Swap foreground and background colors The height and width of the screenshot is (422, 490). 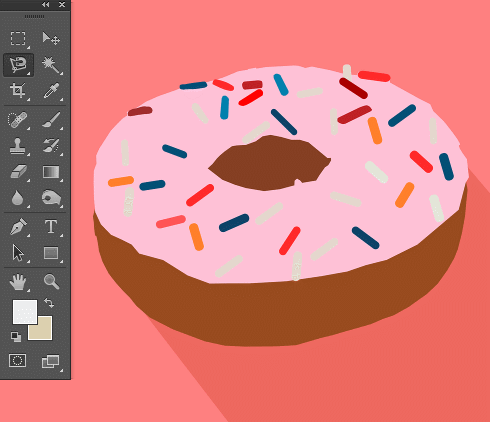point(49,303)
